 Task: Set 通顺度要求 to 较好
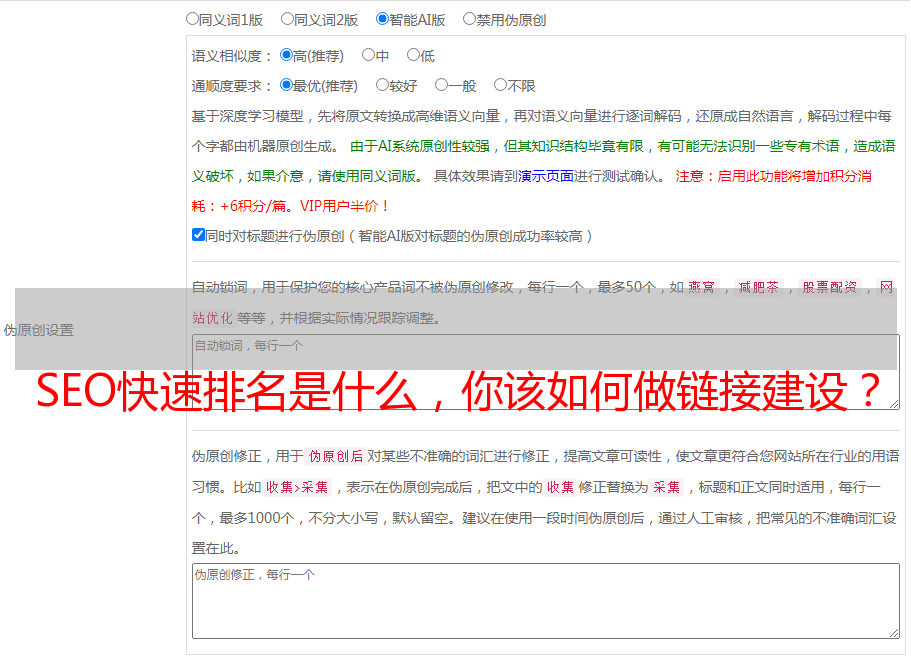pos(382,85)
